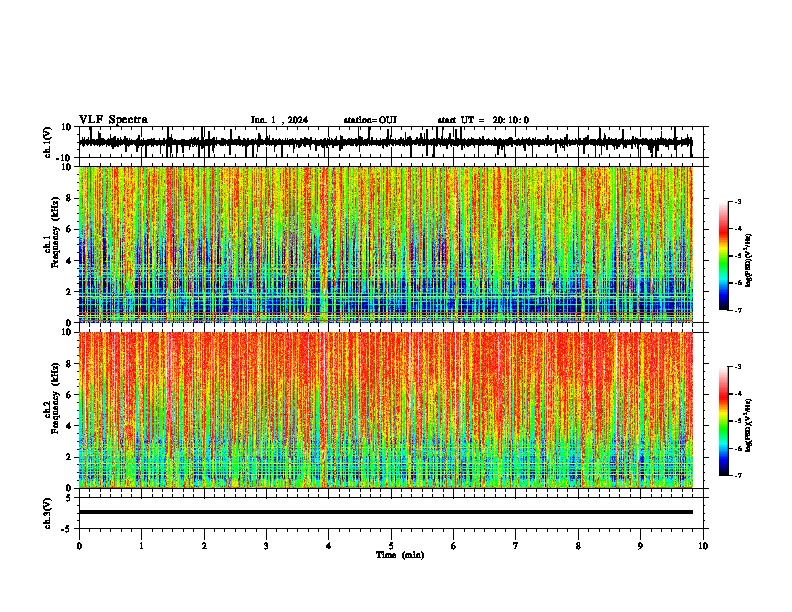Click time axis tick label '7'
Screen dimensions: 792x612
pyautogui.click(x=516, y=546)
